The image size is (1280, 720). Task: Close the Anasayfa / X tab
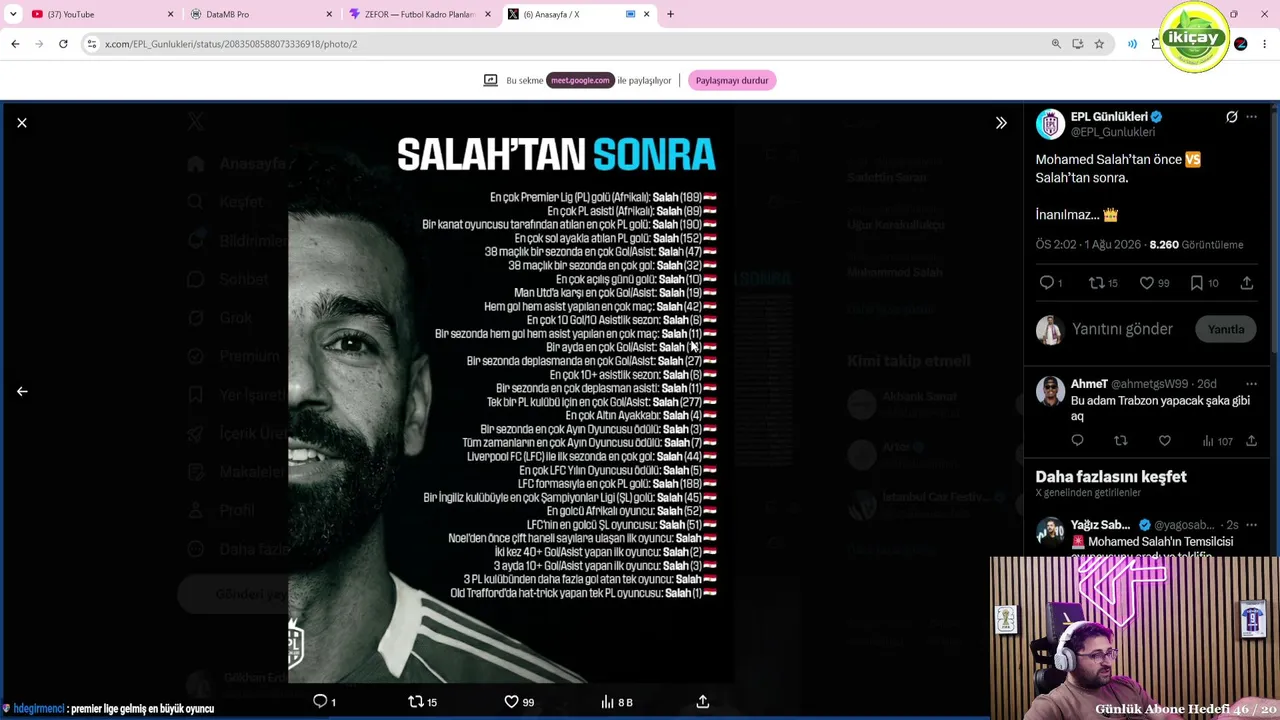(646, 14)
